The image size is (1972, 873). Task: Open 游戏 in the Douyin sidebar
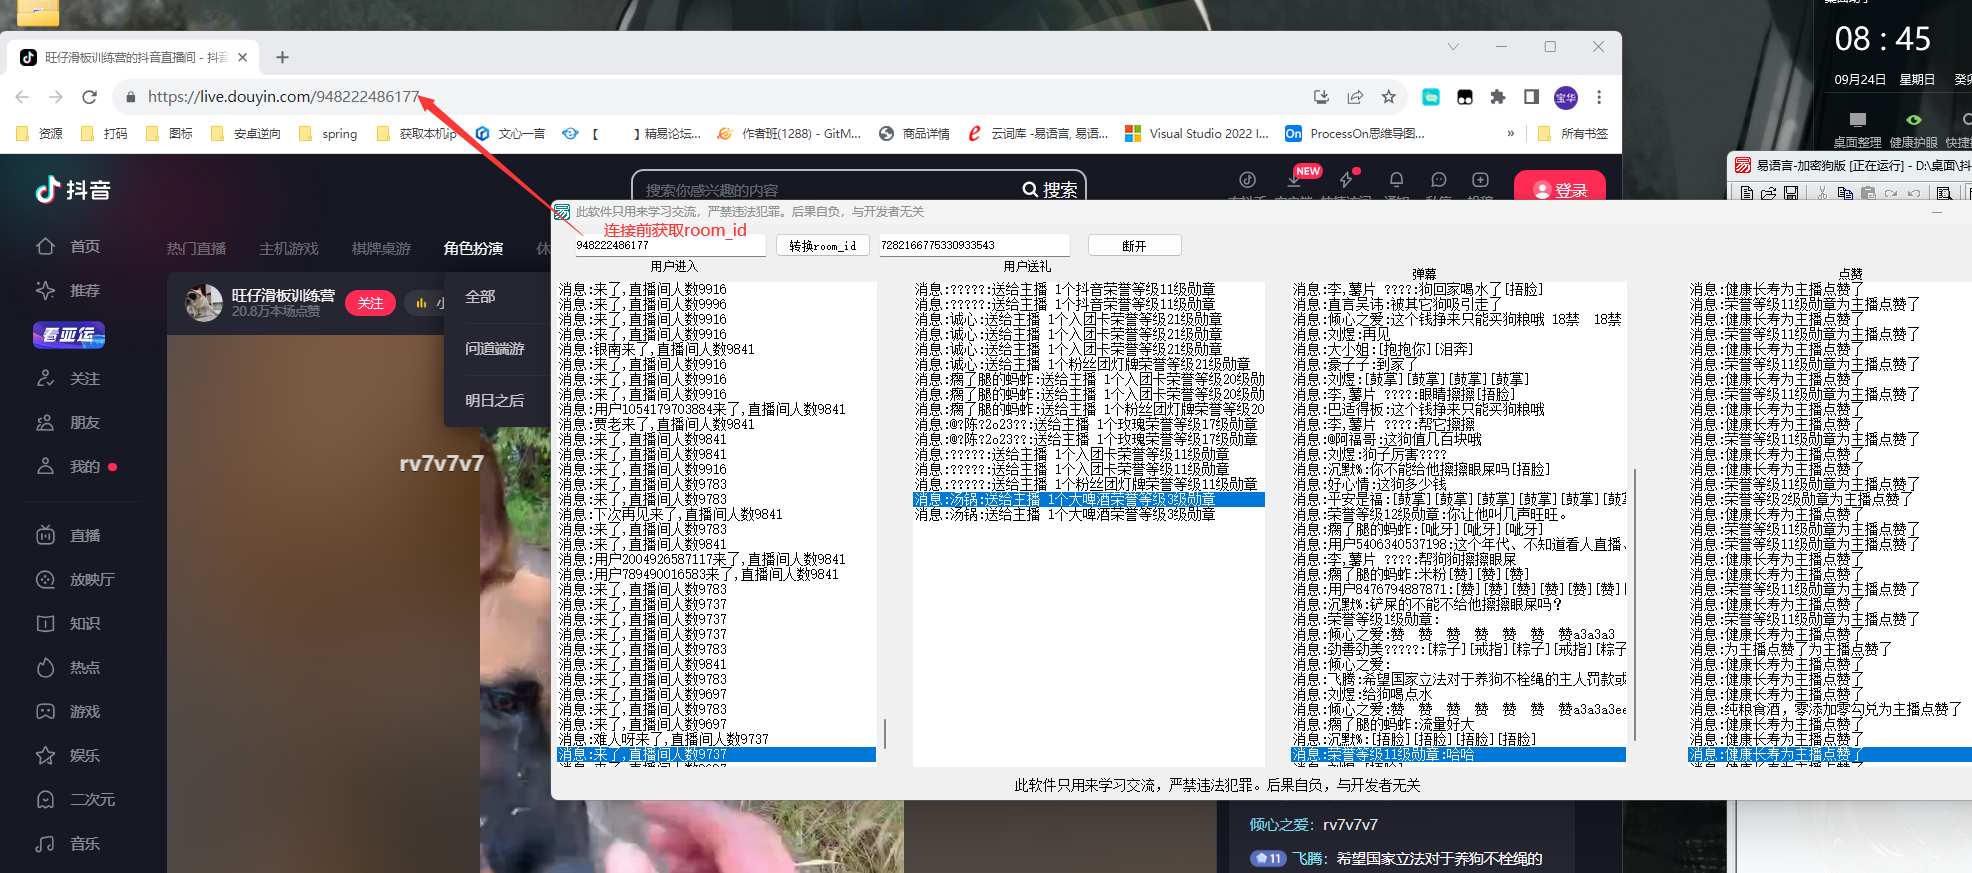pyautogui.click(x=68, y=711)
